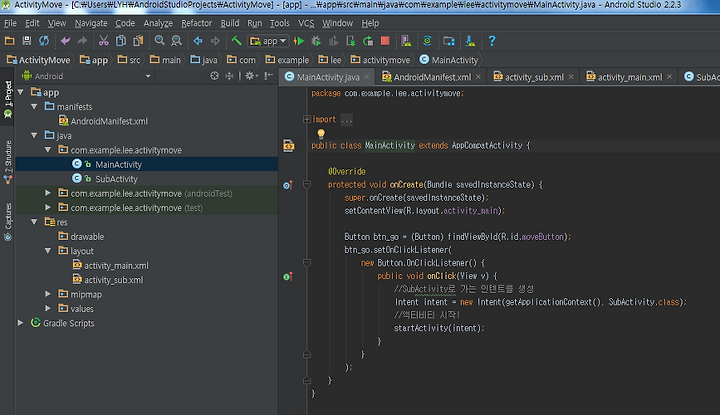Click the Collapse All icon in project panel
The width and height of the screenshot is (720, 415).
[x=229, y=76]
